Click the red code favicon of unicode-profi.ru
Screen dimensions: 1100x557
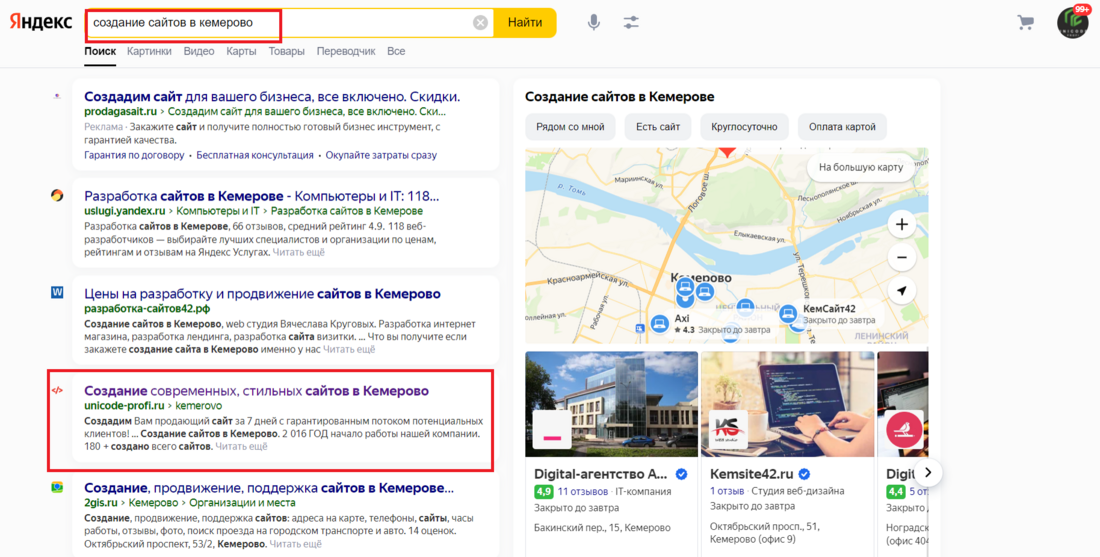coord(57,390)
